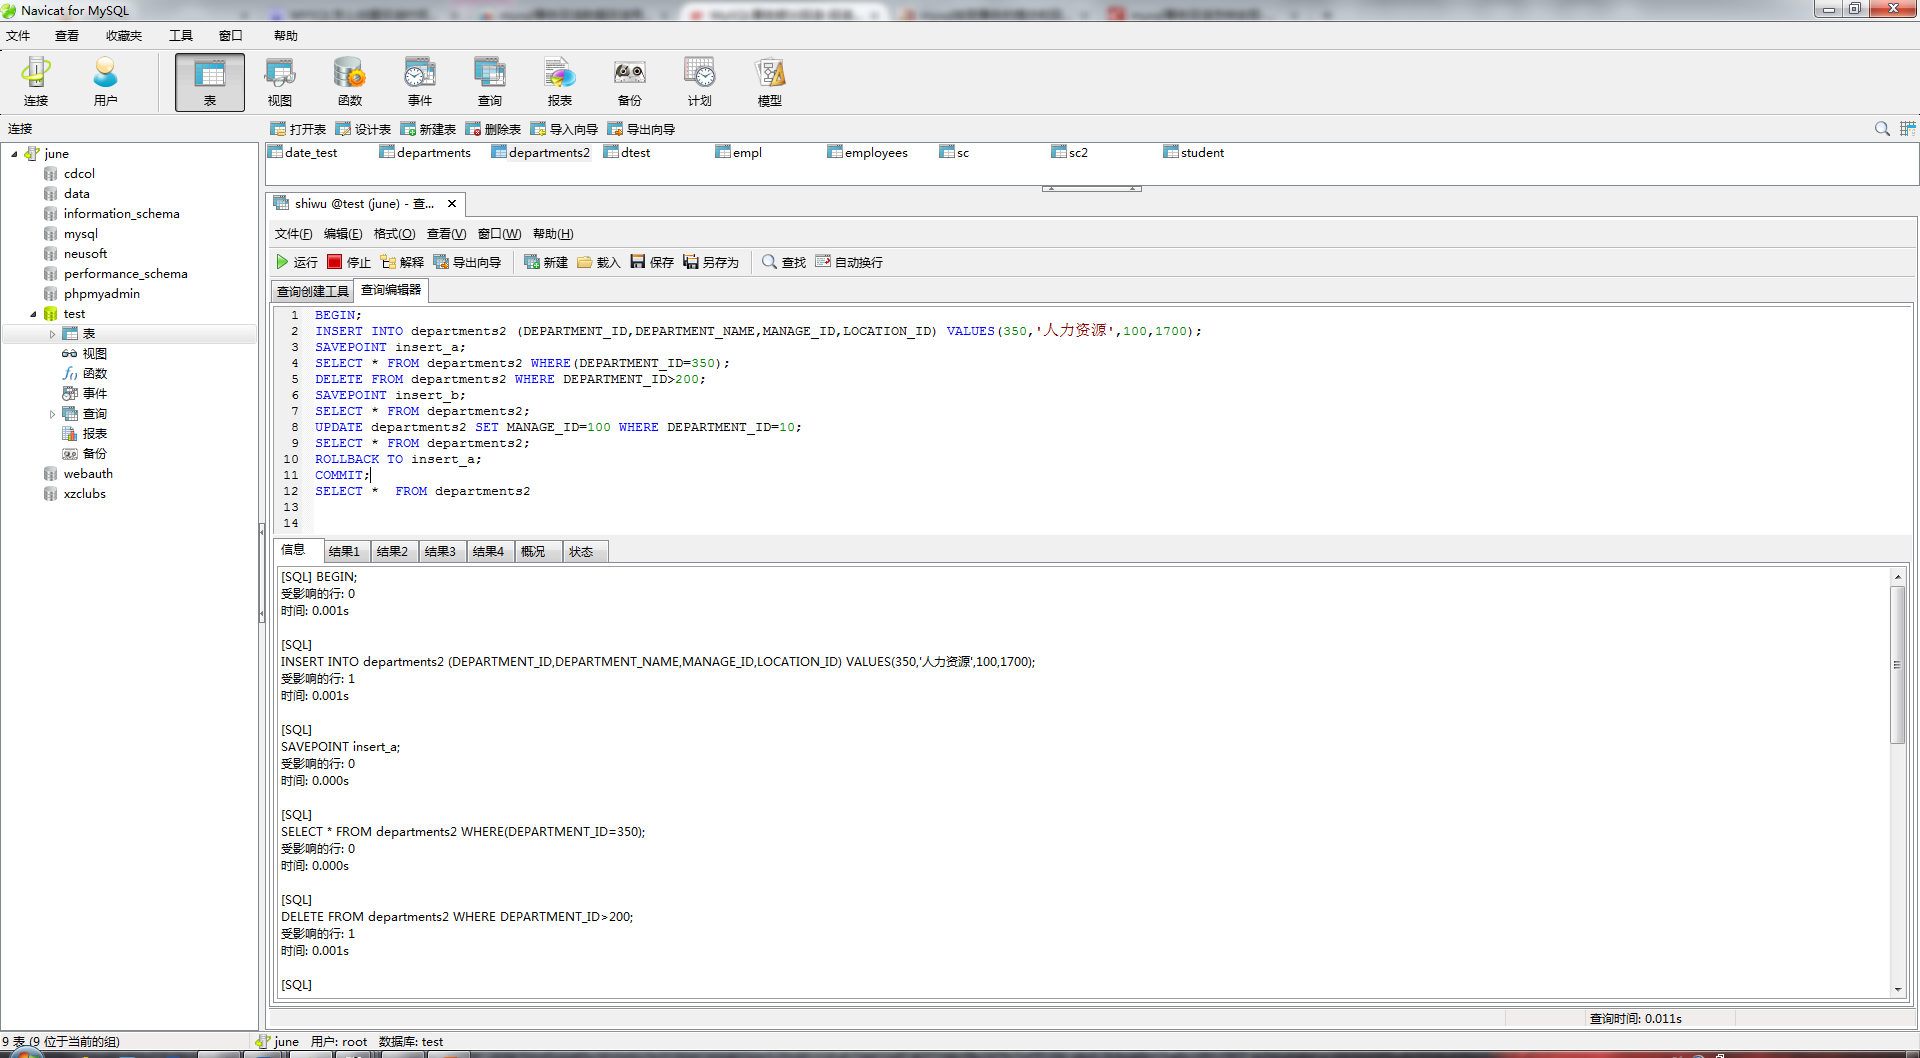Click the message pane vertical scrollbar thumb
This screenshot has height=1058, width=1920.
click(1897, 664)
